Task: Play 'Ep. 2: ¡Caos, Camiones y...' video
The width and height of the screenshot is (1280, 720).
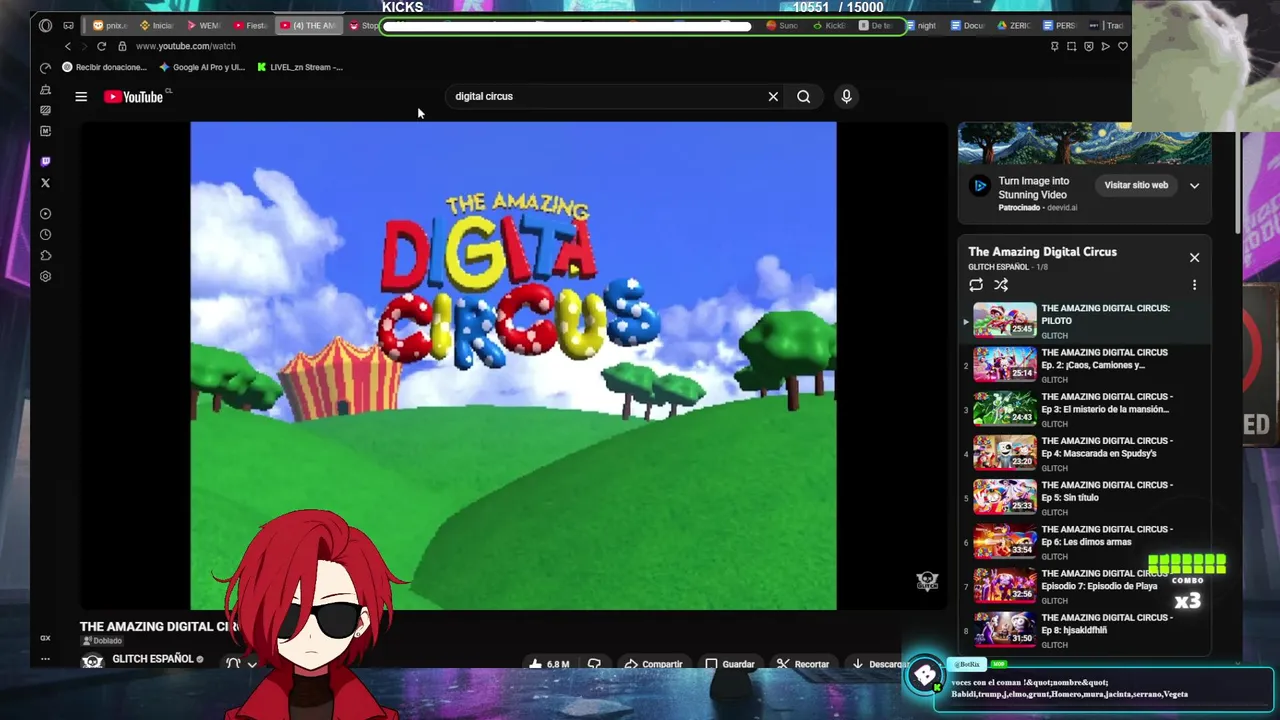Action: 1085,365
